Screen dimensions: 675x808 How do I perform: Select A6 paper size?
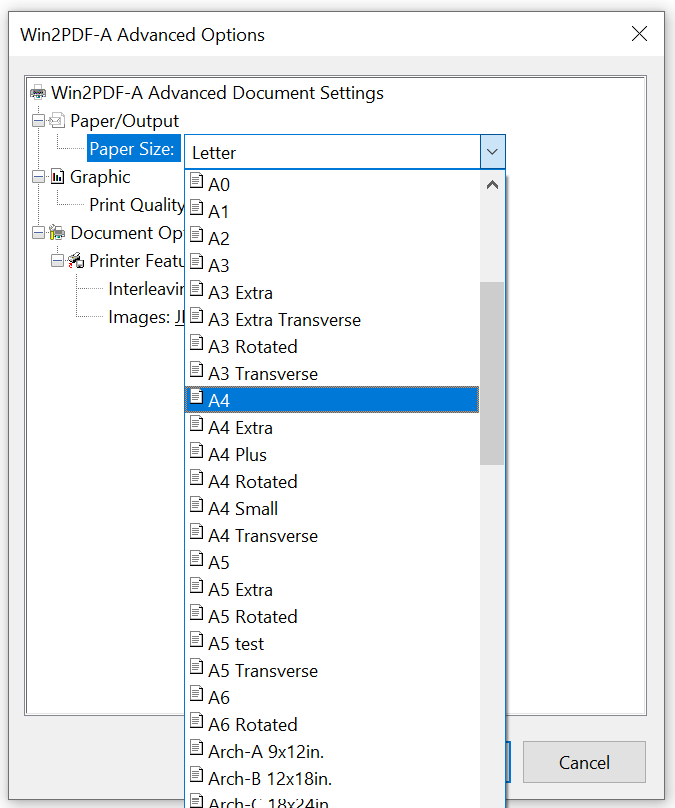(x=332, y=697)
